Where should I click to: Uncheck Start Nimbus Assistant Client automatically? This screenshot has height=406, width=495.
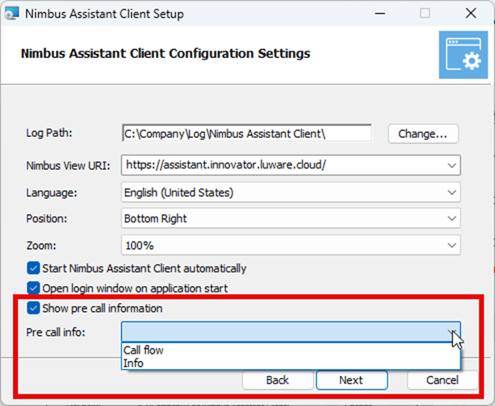tap(33, 268)
